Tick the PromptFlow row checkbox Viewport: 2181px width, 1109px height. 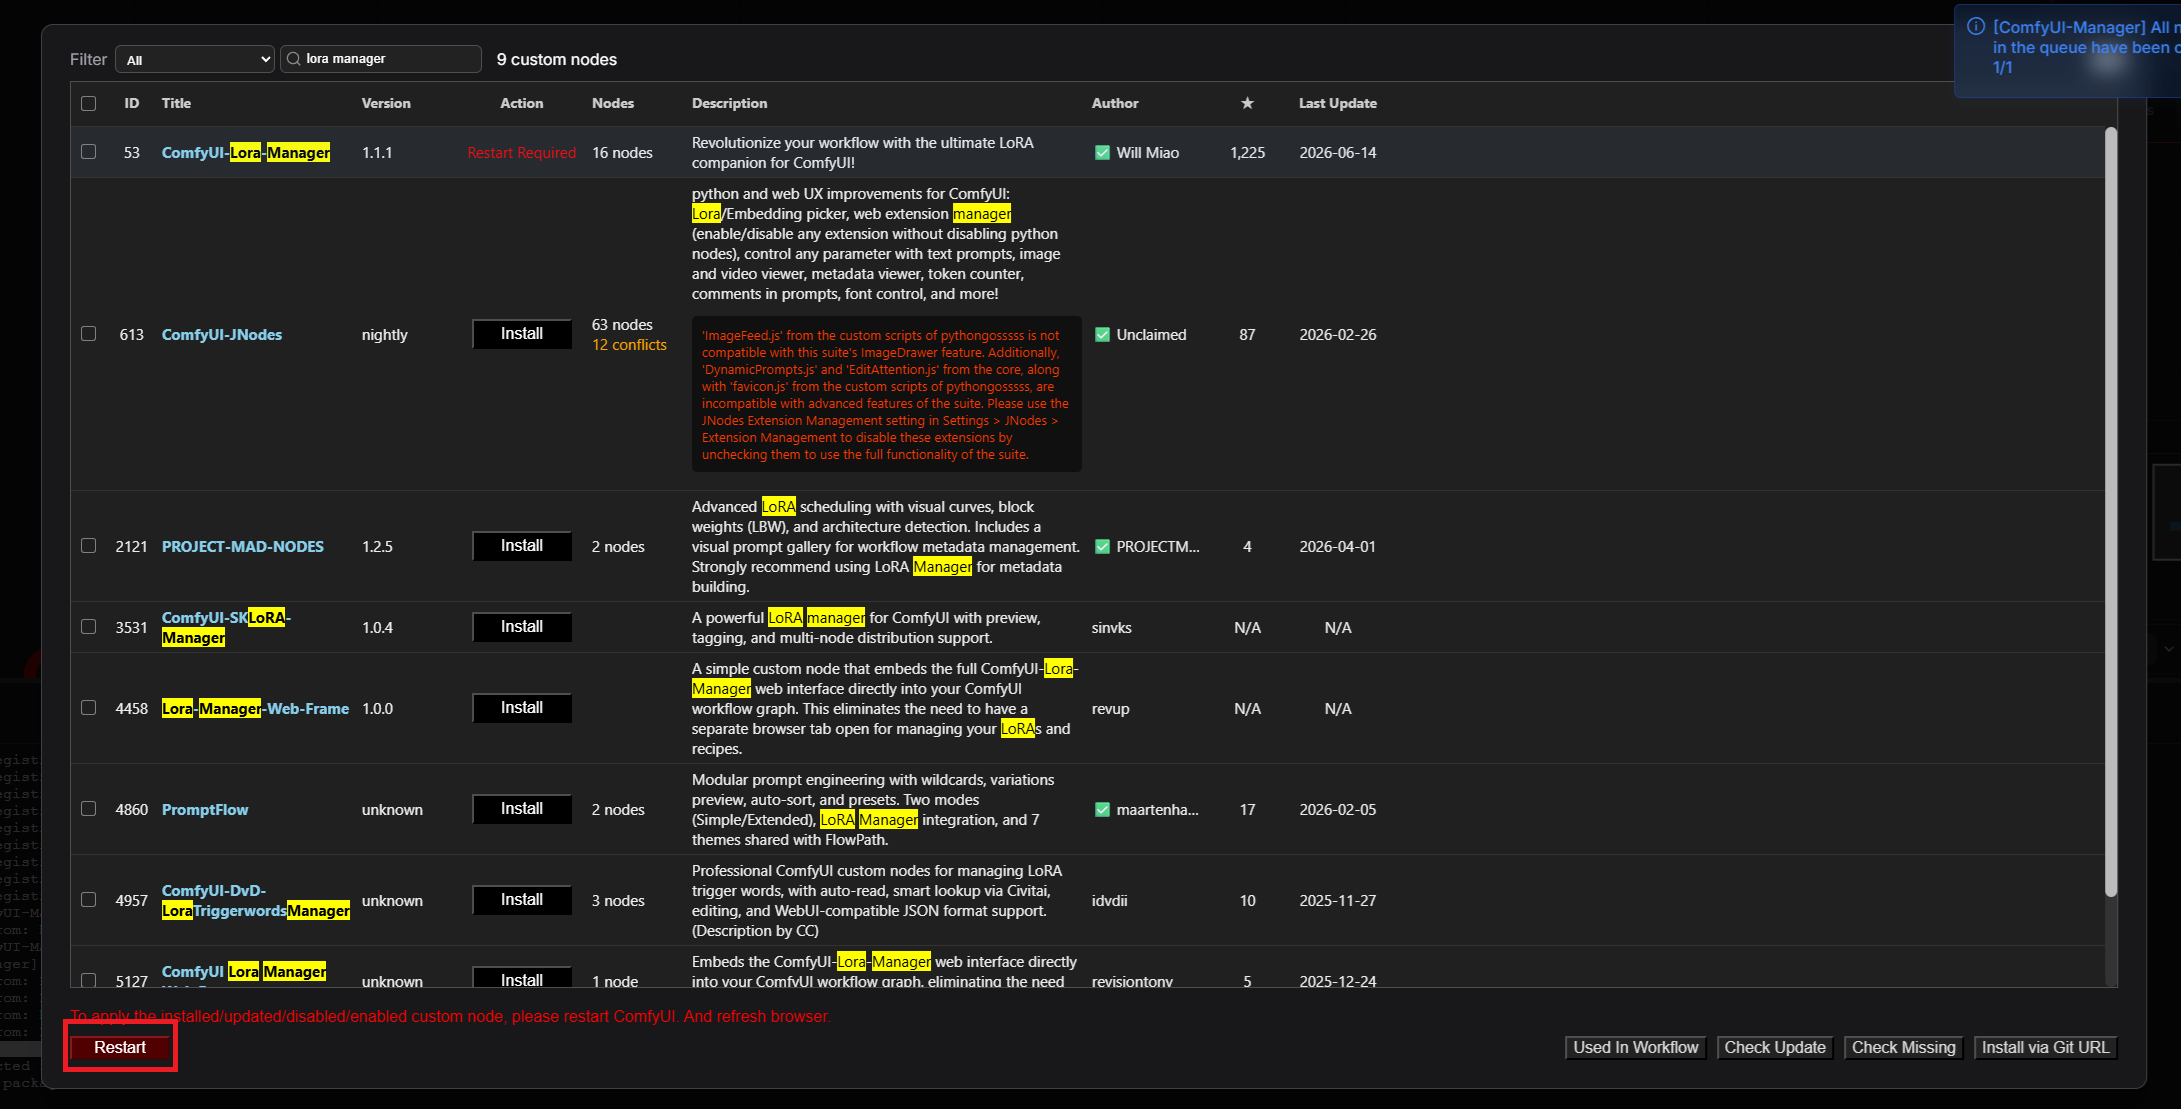[x=89, y=809]
